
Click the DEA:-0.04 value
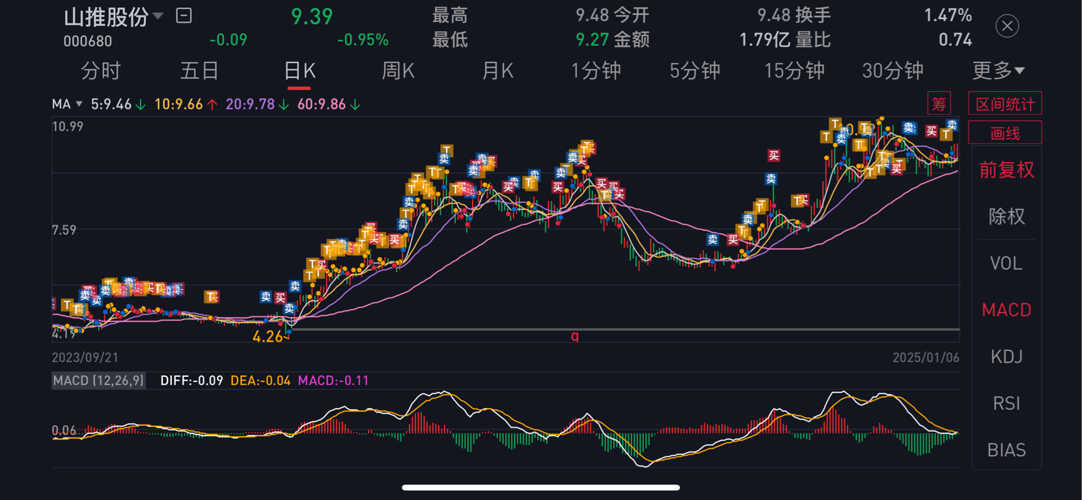click(x=262, y=380)
